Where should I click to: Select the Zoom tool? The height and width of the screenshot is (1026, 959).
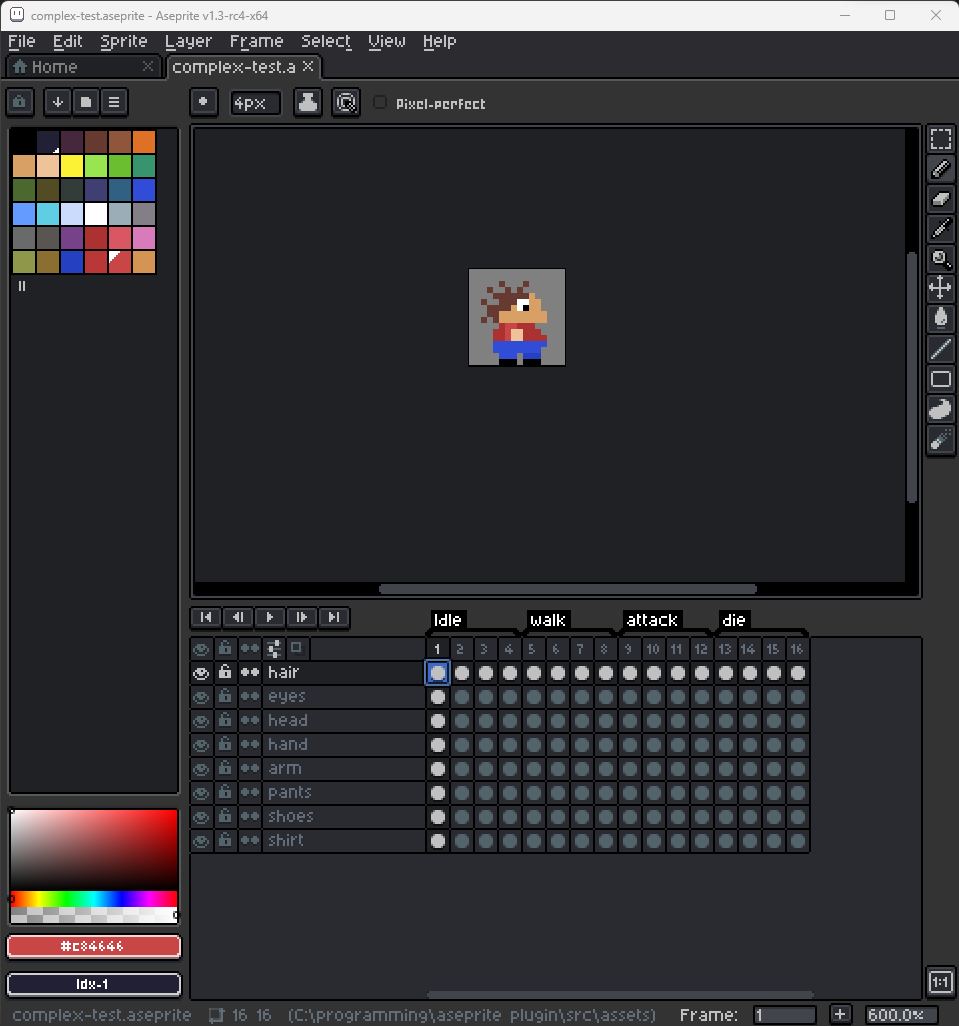941,259
